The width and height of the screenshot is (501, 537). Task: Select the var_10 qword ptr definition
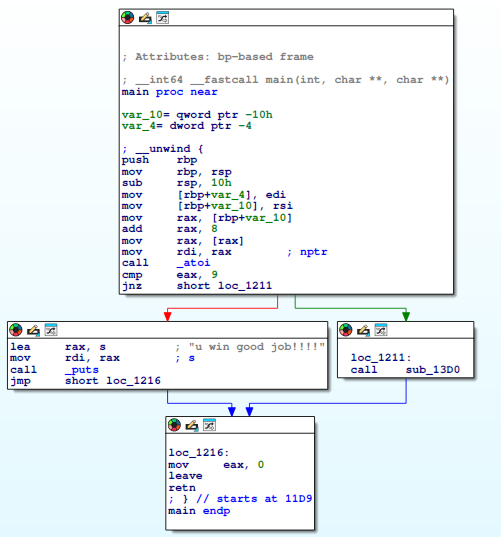point(197,115)
